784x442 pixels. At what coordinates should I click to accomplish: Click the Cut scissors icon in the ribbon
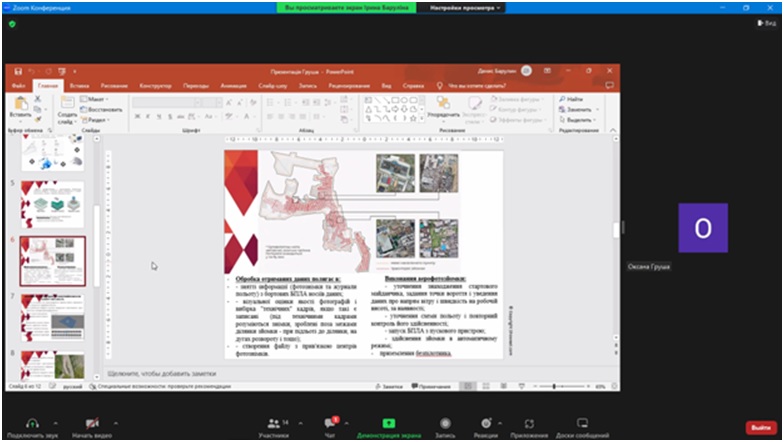pos(38,99)
